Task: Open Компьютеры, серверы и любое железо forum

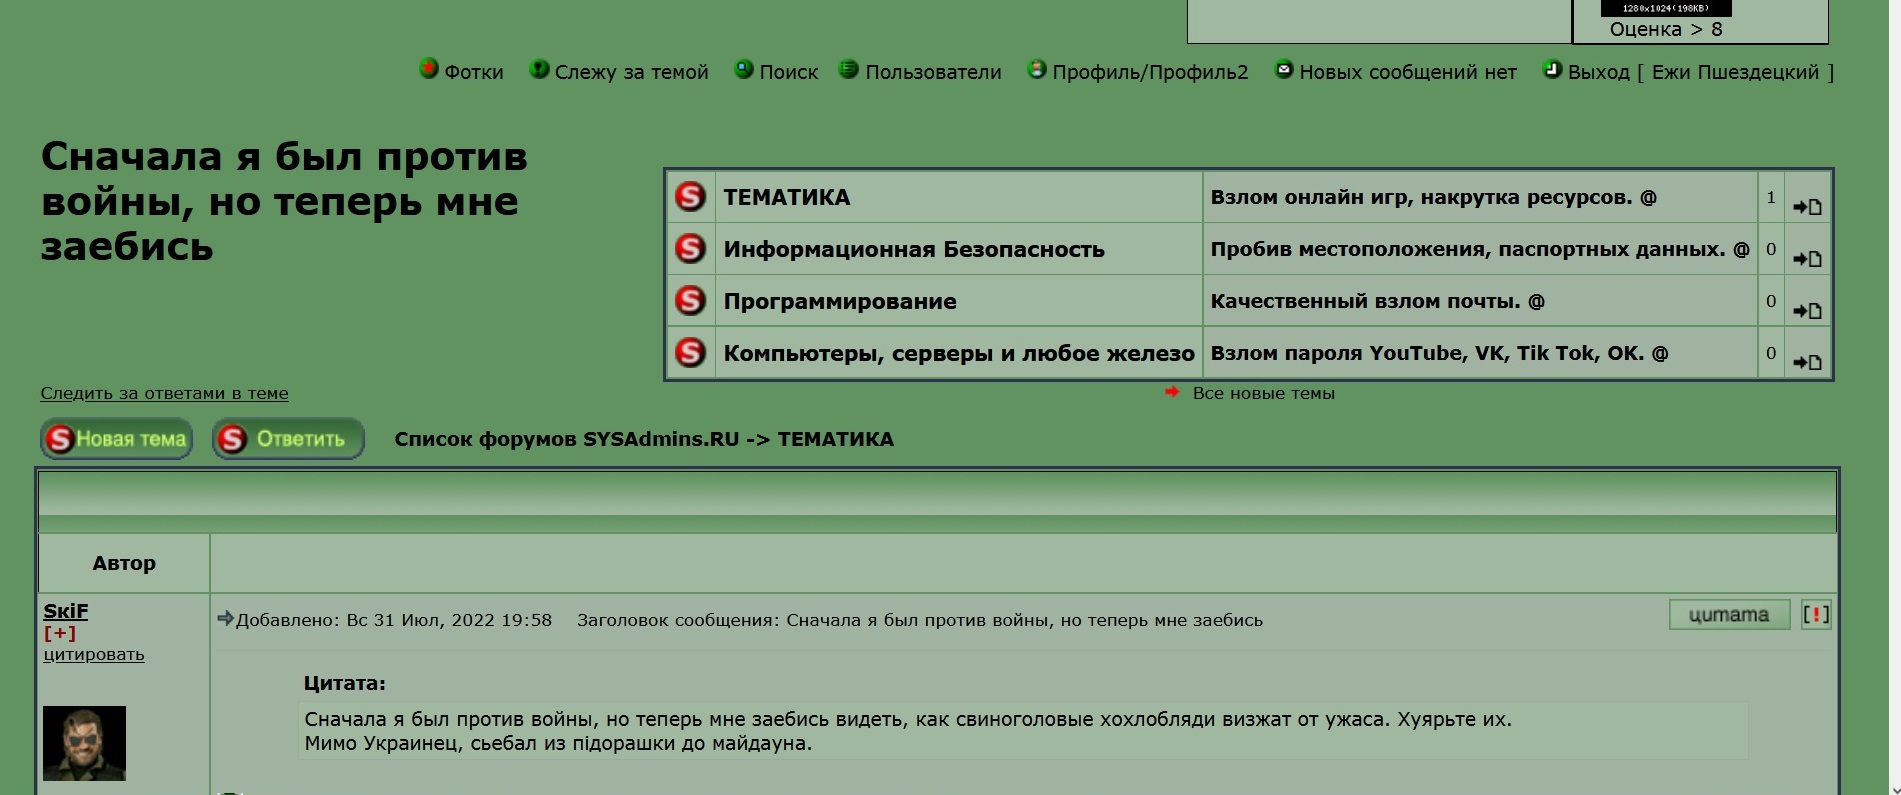Action: [959, 353]
